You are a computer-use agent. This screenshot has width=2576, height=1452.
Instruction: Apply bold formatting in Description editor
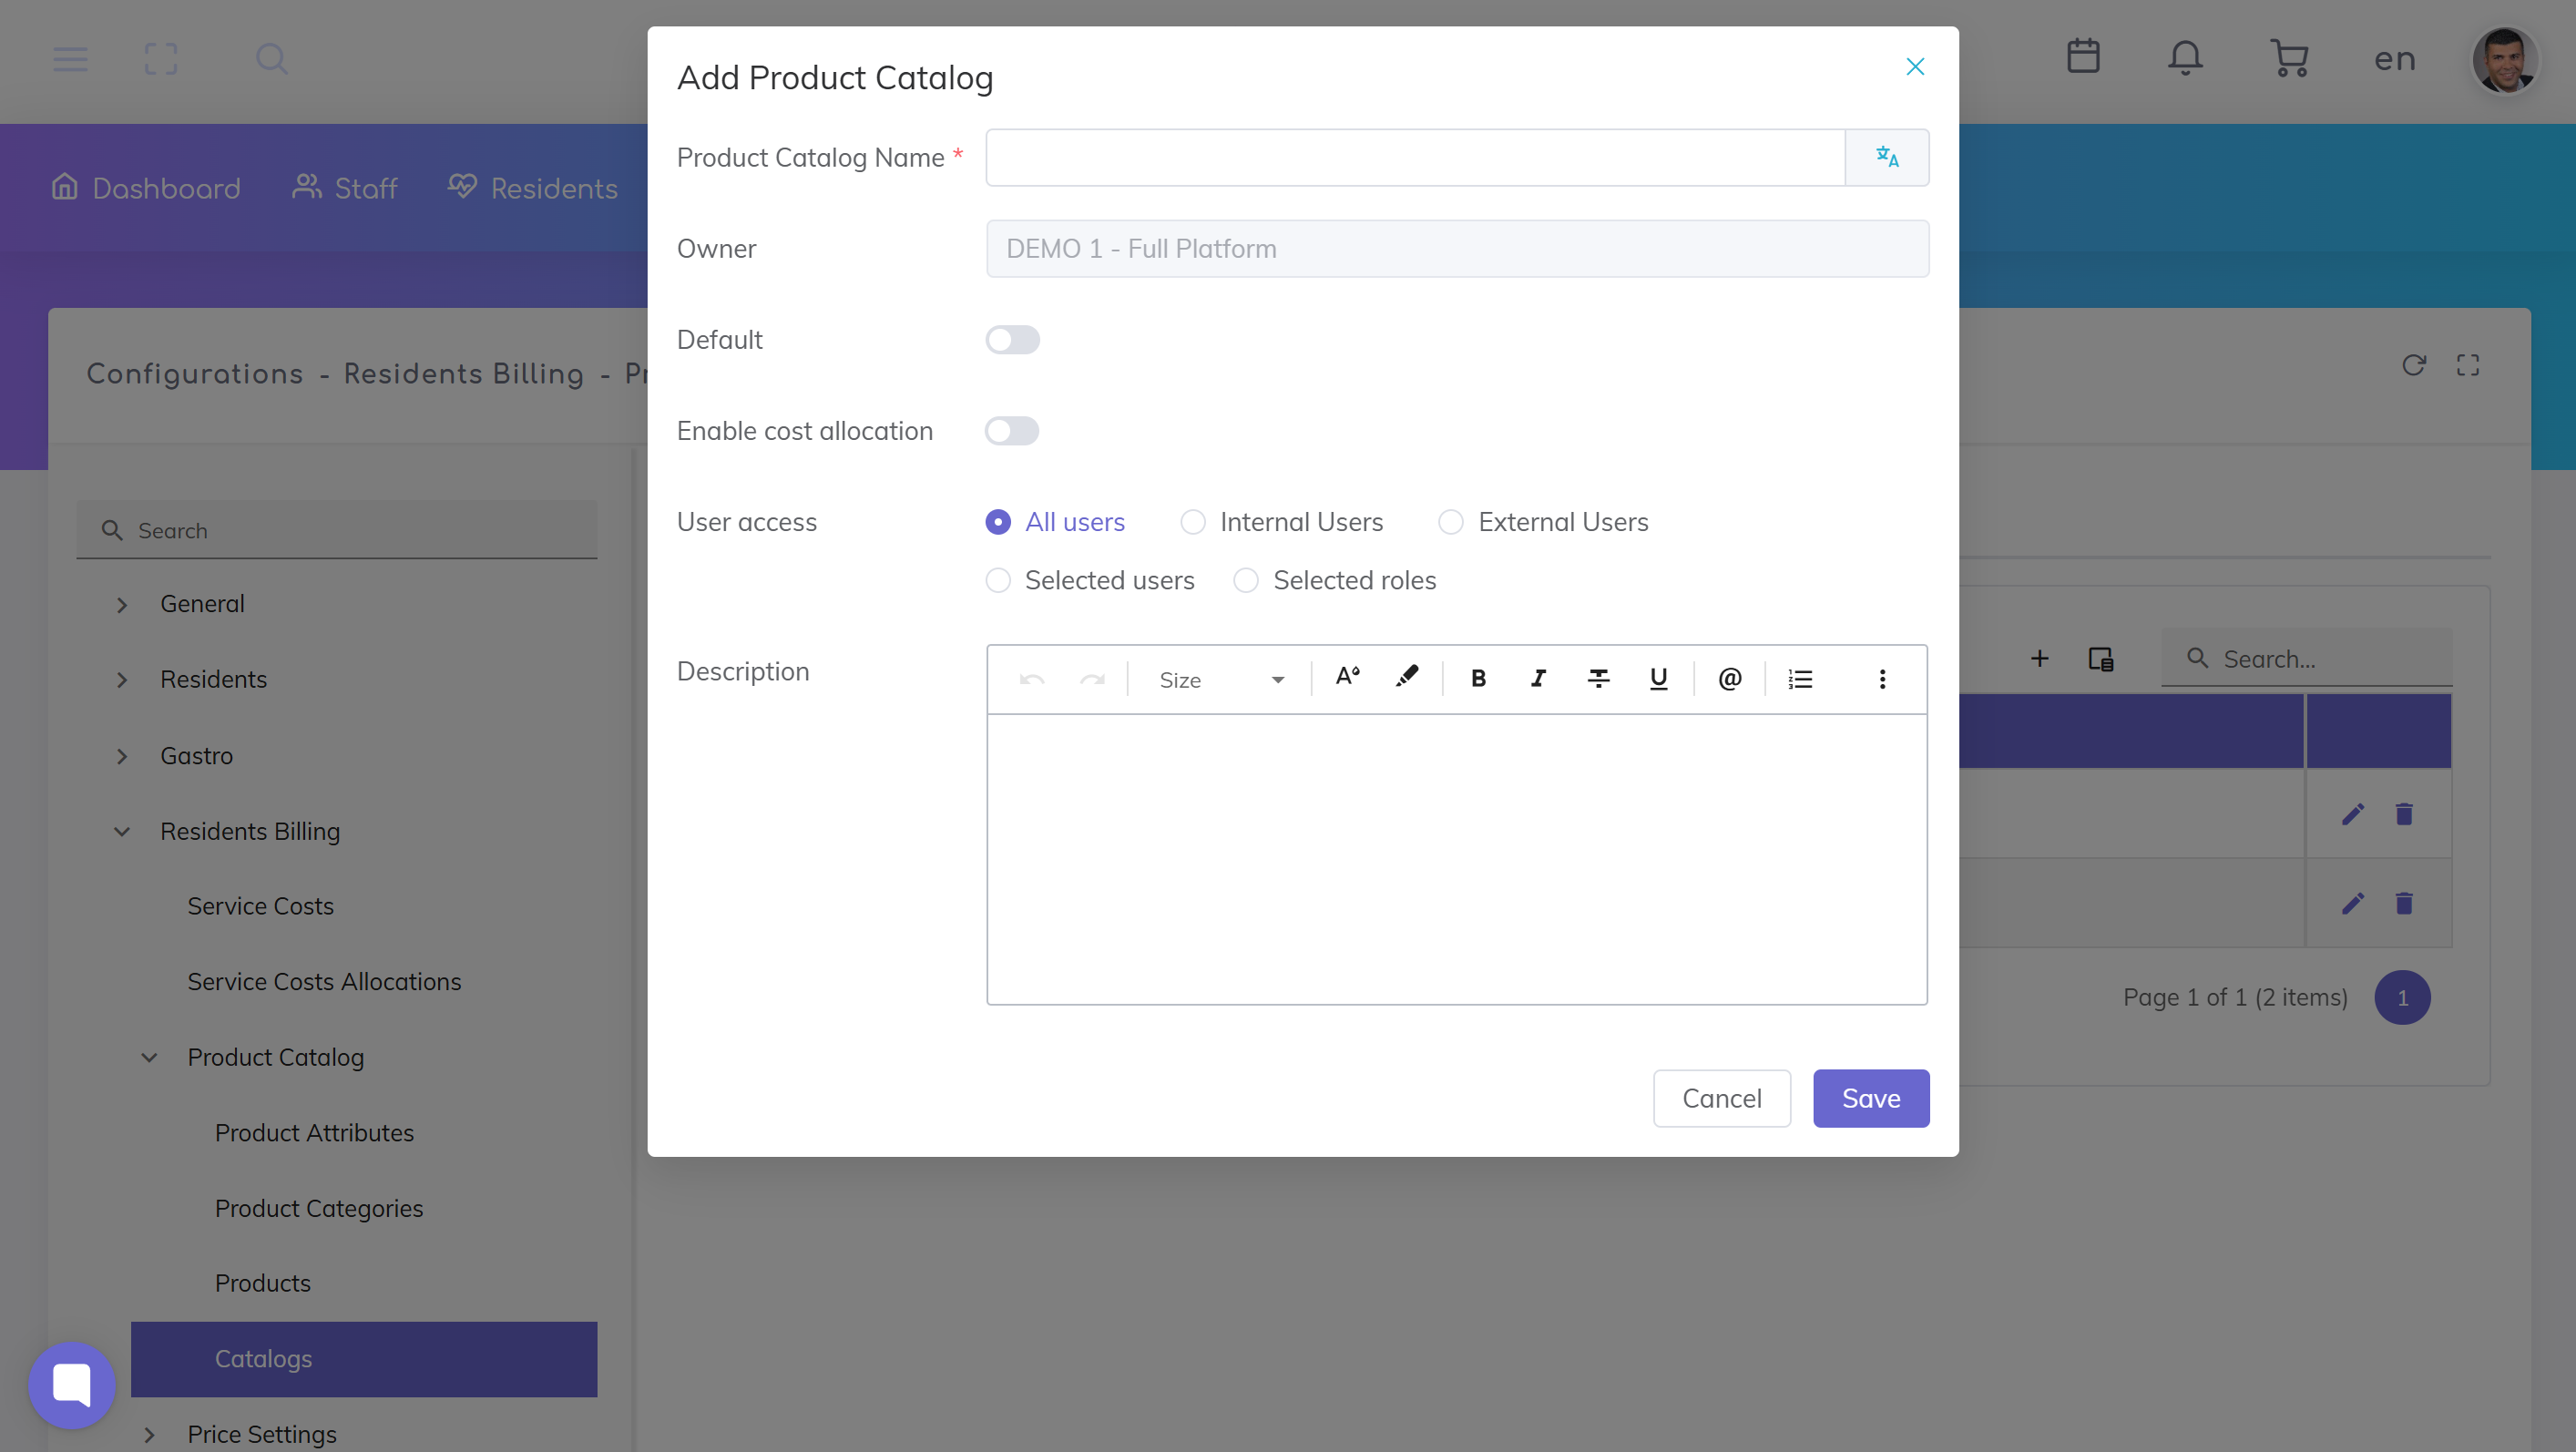[x=1478, y=679]
